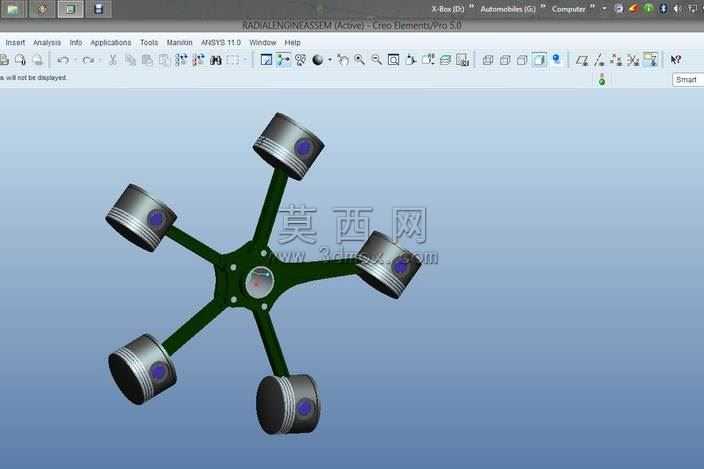The height and width of the screenshot is (469, 704).
Task: Click the Undo icon
Action: [x=63, y=60]
